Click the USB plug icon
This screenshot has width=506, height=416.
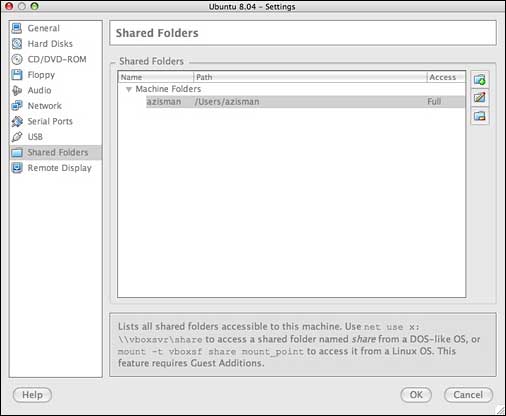17,137
